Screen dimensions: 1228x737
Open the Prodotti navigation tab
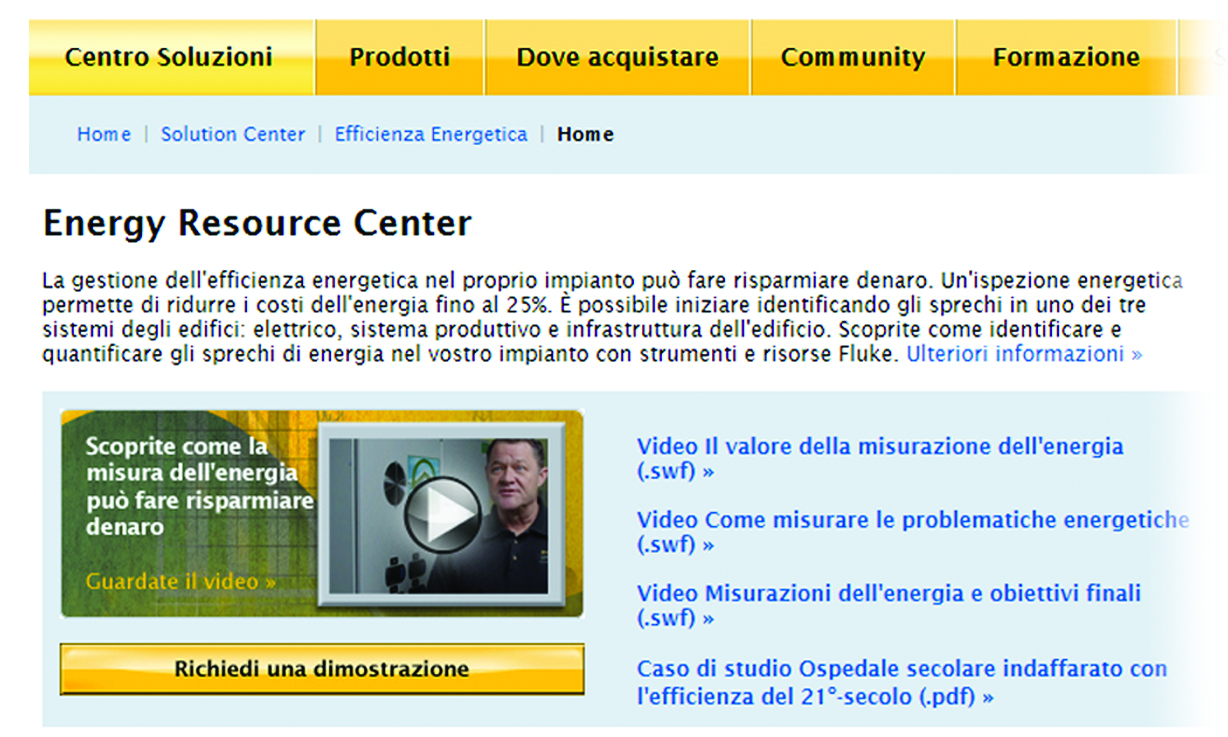pos(400,58)
